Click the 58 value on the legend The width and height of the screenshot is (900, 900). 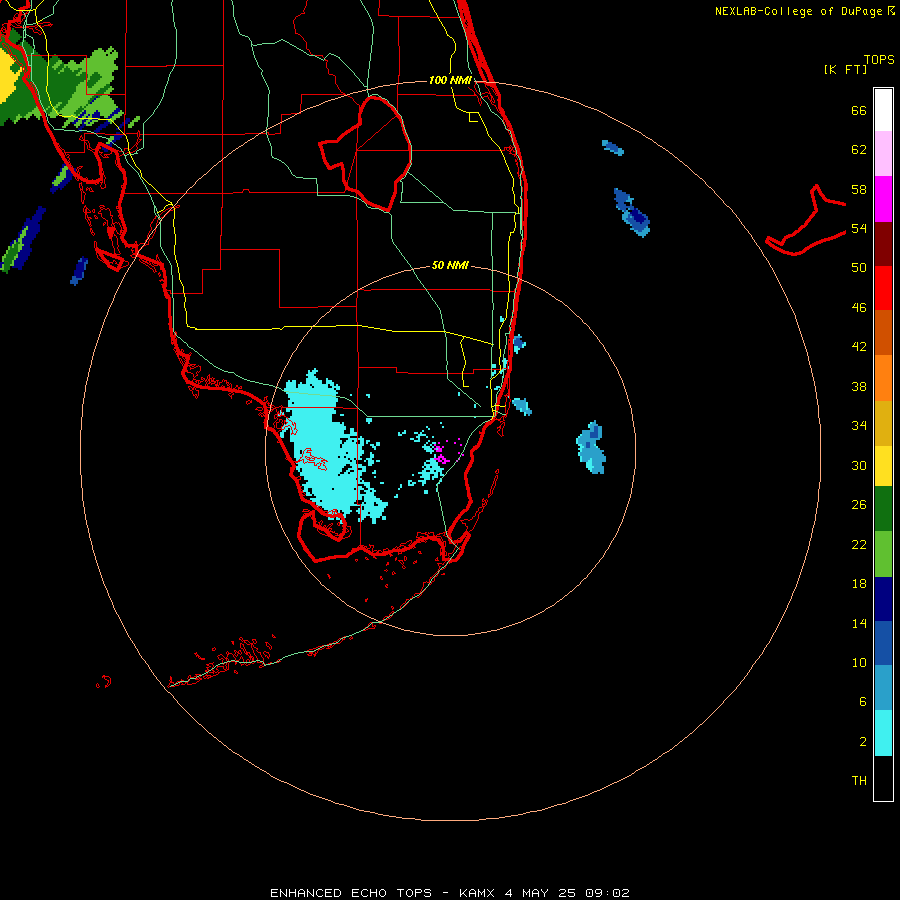[x=859, y=189]
